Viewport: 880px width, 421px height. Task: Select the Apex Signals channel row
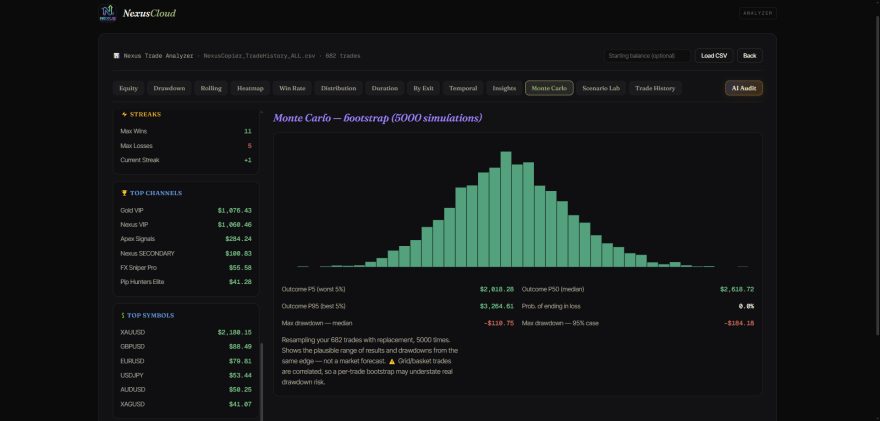(186, 239)
